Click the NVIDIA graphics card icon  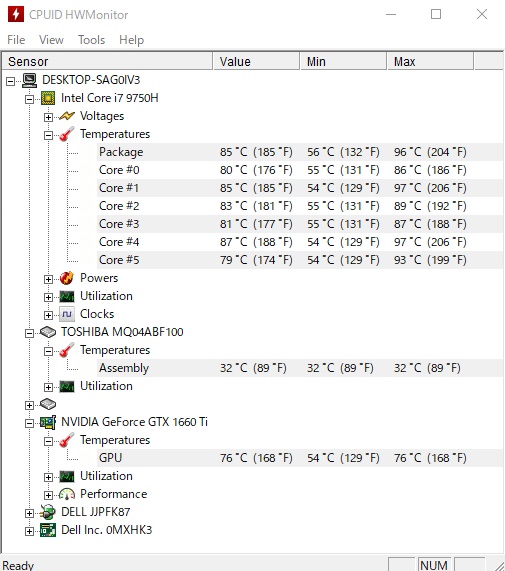[48, 422]
